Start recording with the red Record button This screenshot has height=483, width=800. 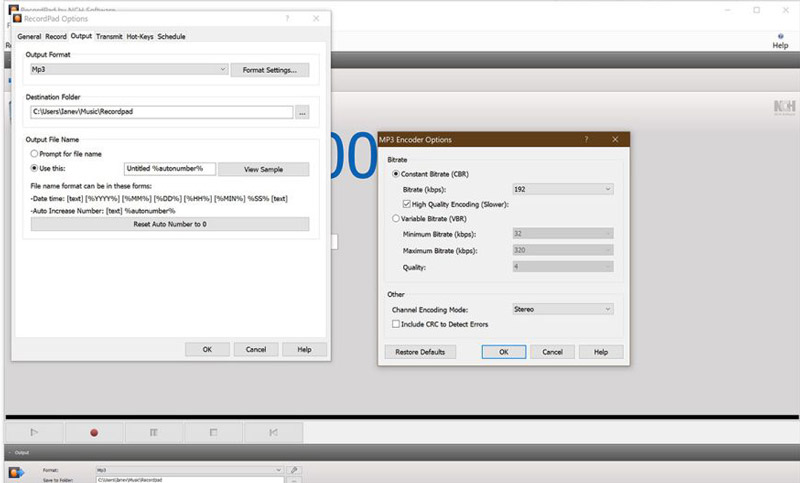pyautogui.click(x=94, y=433)
